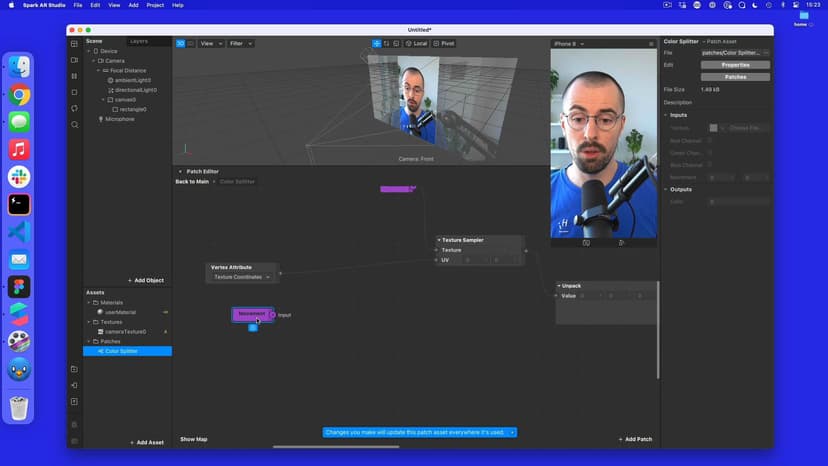Click the video camera icon in the left toolbar

(74, 60)
